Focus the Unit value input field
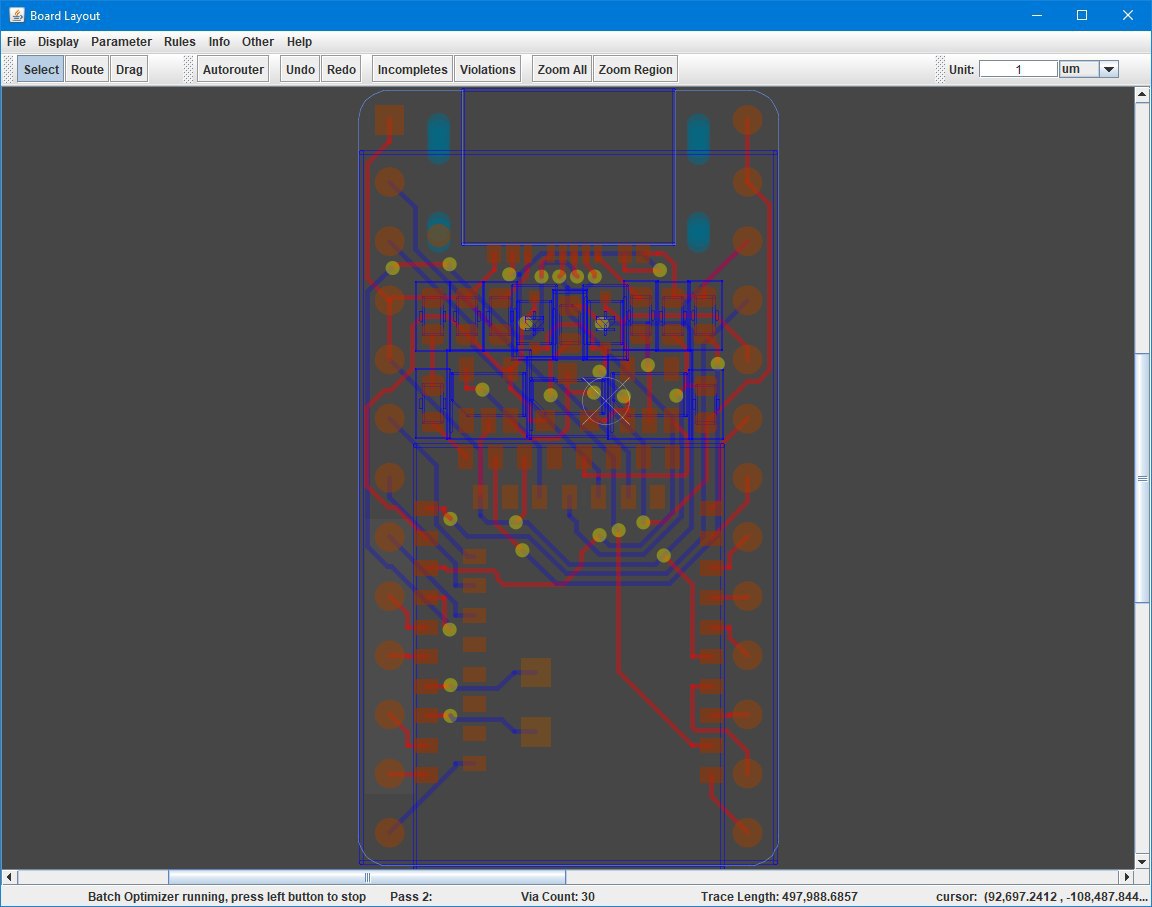The width and height of the screenshot is (1152, 907). pos(1018,69)
